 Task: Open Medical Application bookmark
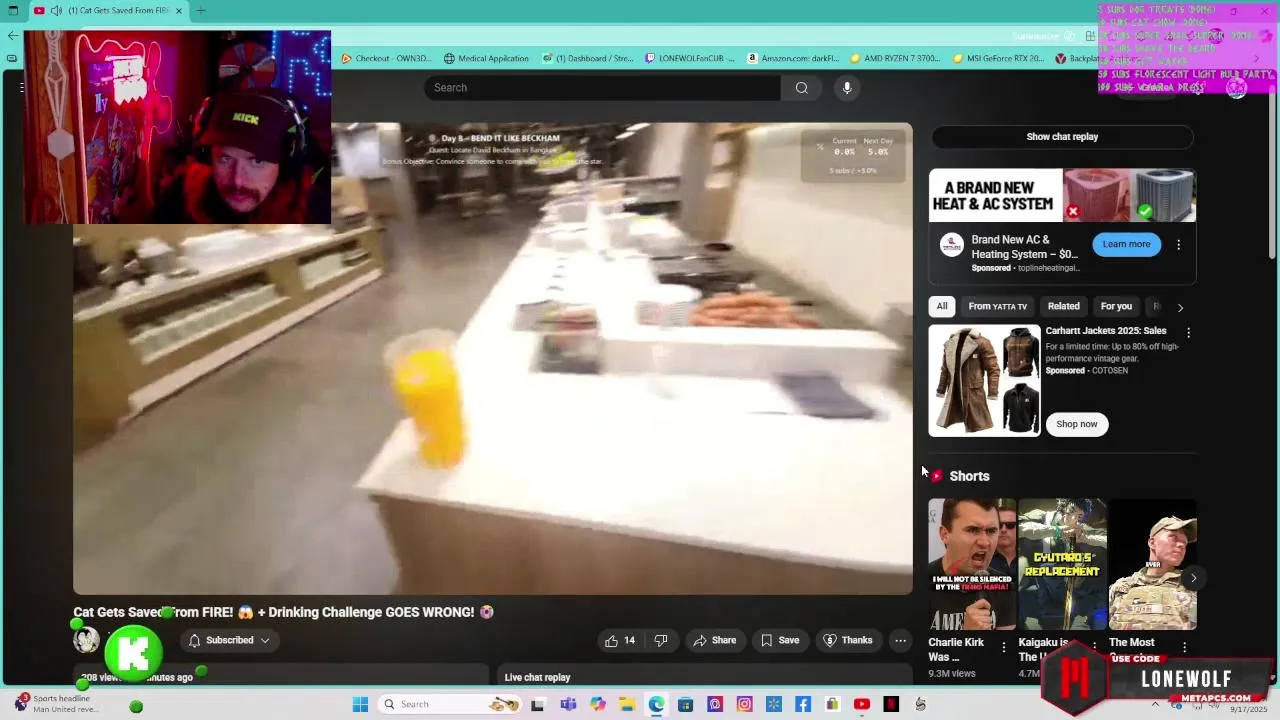[x=486, y=58]
